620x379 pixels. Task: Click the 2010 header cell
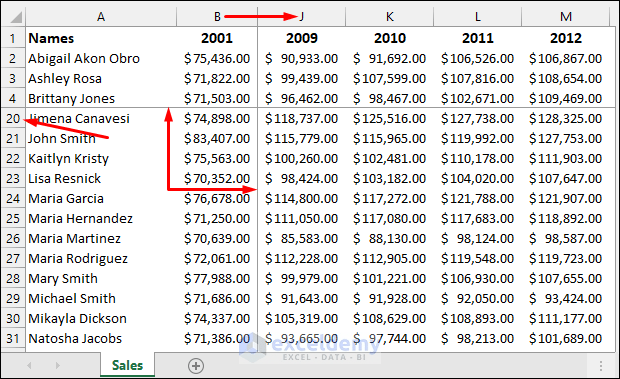pos(389,38)
